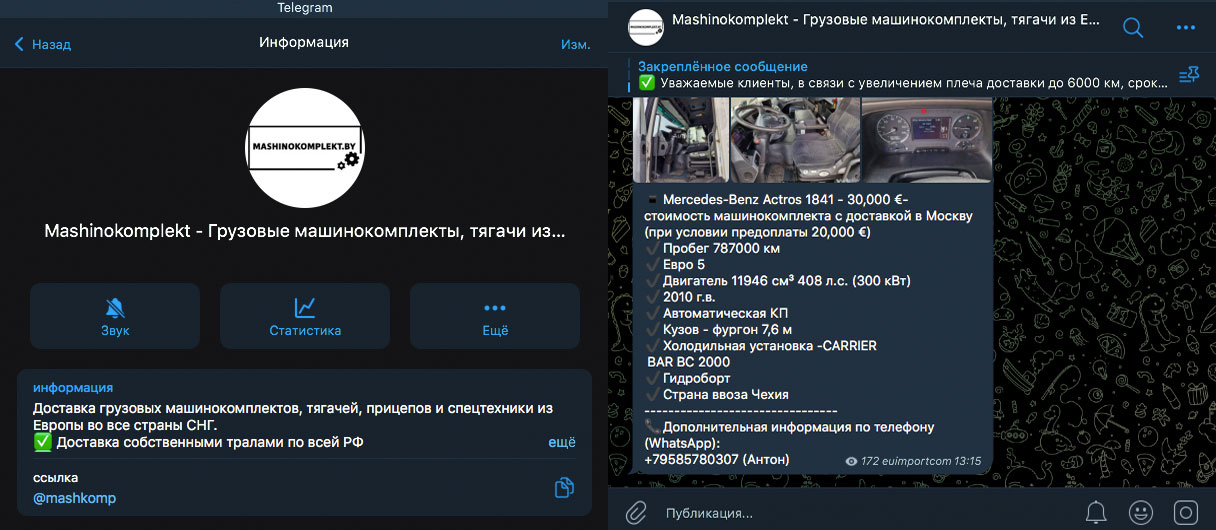Open the Ещё three-dots button

pyautogui.click(x=495, y=316)
